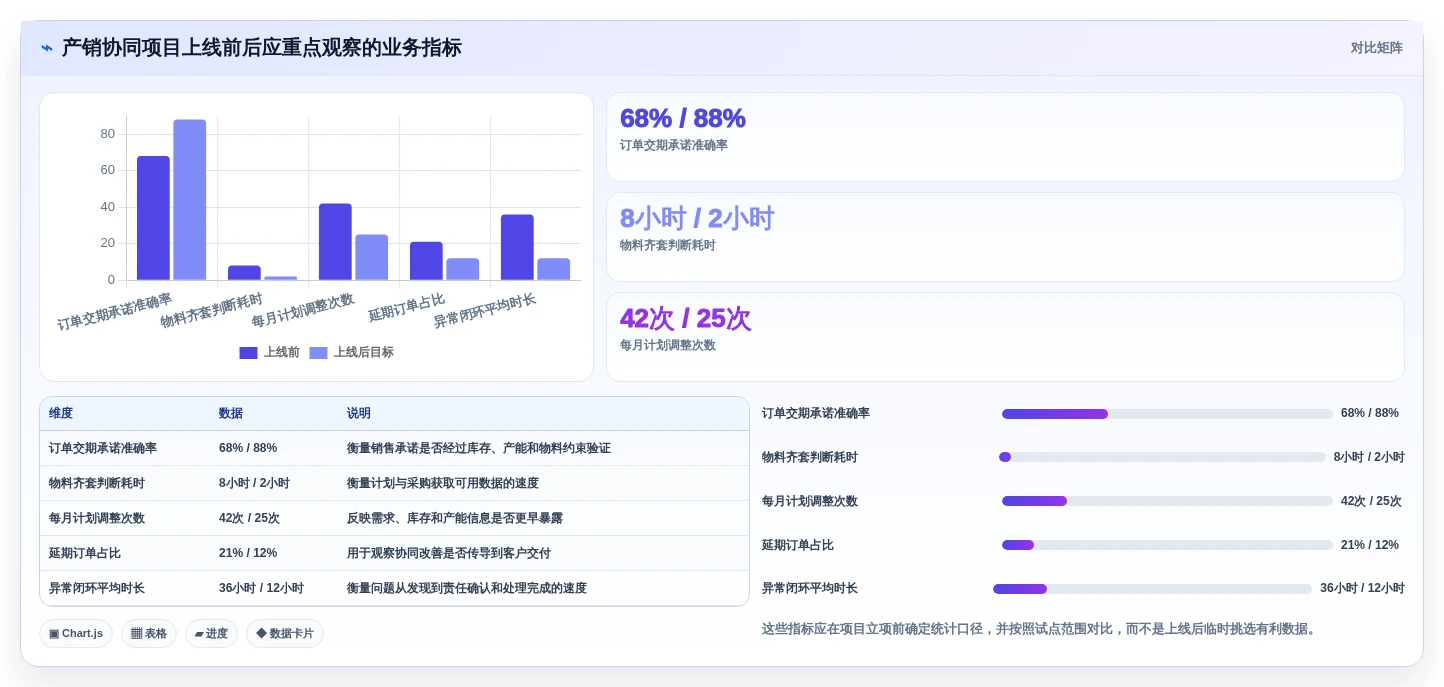Click the 上线前 bar for 延期订单占比
Image resolution: width=1444 pixels, height=687 pixels.
click(426, 261)
